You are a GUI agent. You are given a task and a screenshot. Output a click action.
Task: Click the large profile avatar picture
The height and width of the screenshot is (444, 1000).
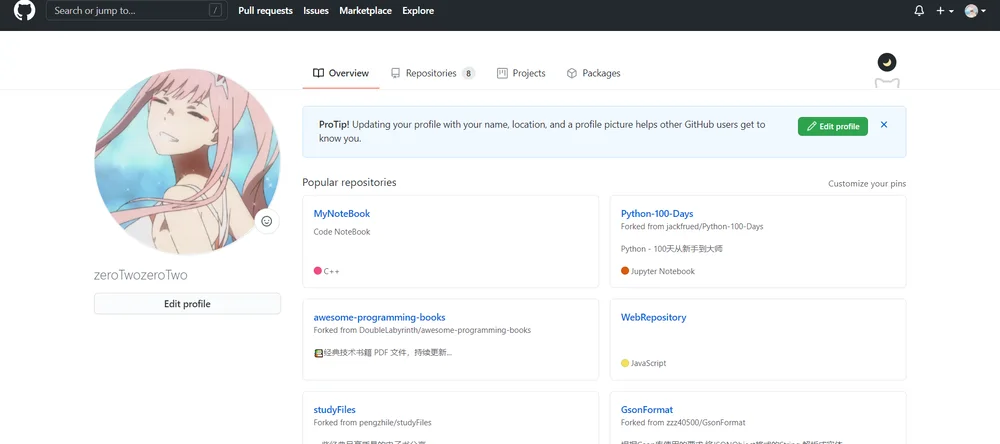click(x=187, y=162)
